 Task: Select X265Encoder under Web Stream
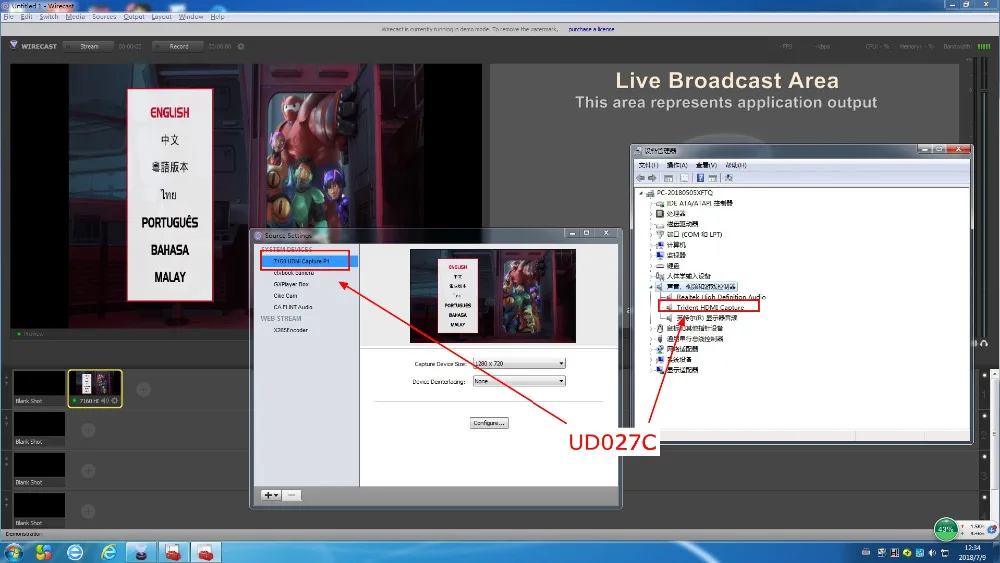point(291,330)
